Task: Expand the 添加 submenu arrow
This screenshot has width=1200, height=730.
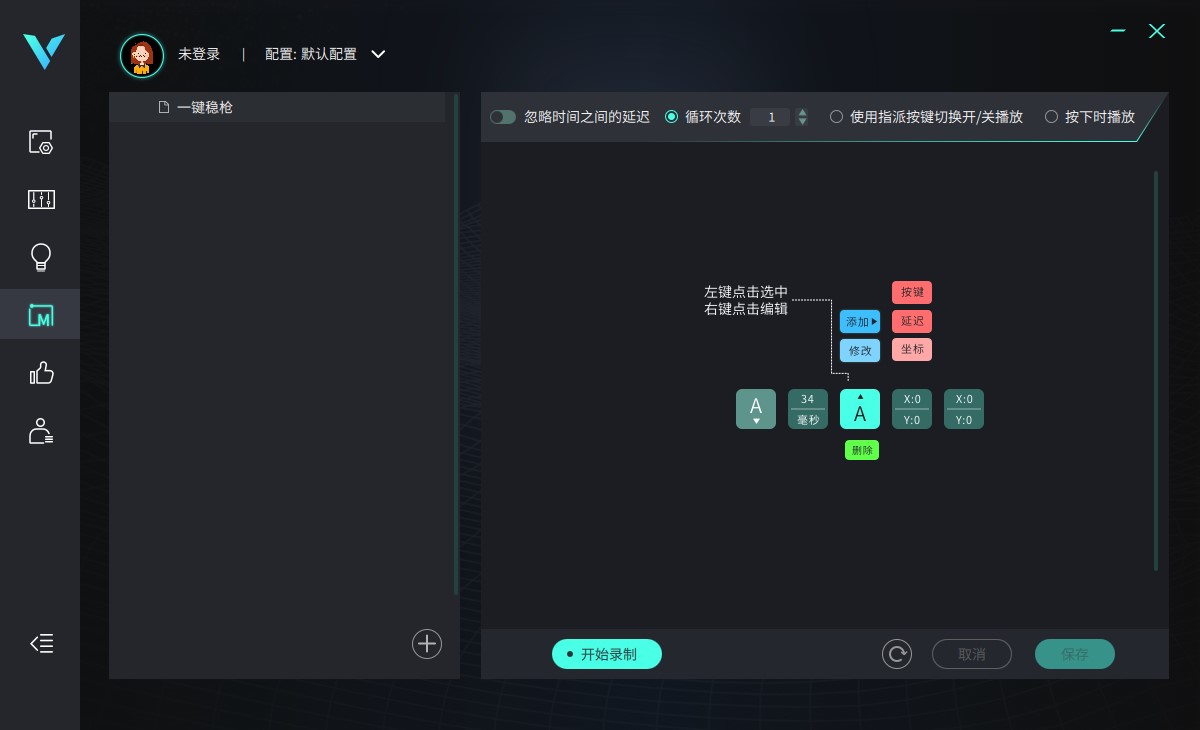Action: pyautogui.click(x=875, y=322)
